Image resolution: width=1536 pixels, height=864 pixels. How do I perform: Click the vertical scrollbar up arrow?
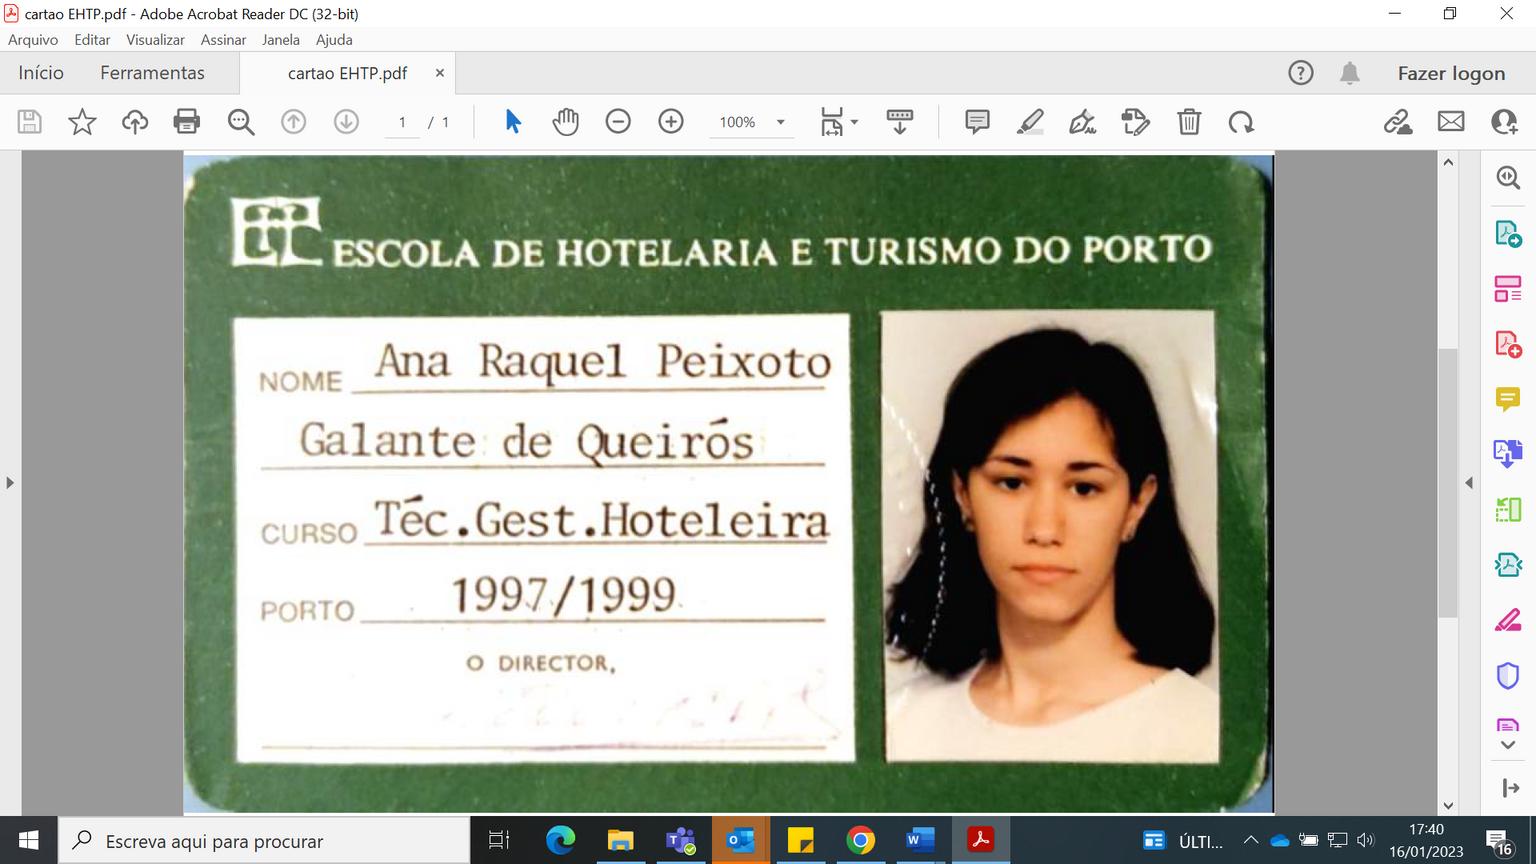1448,162
